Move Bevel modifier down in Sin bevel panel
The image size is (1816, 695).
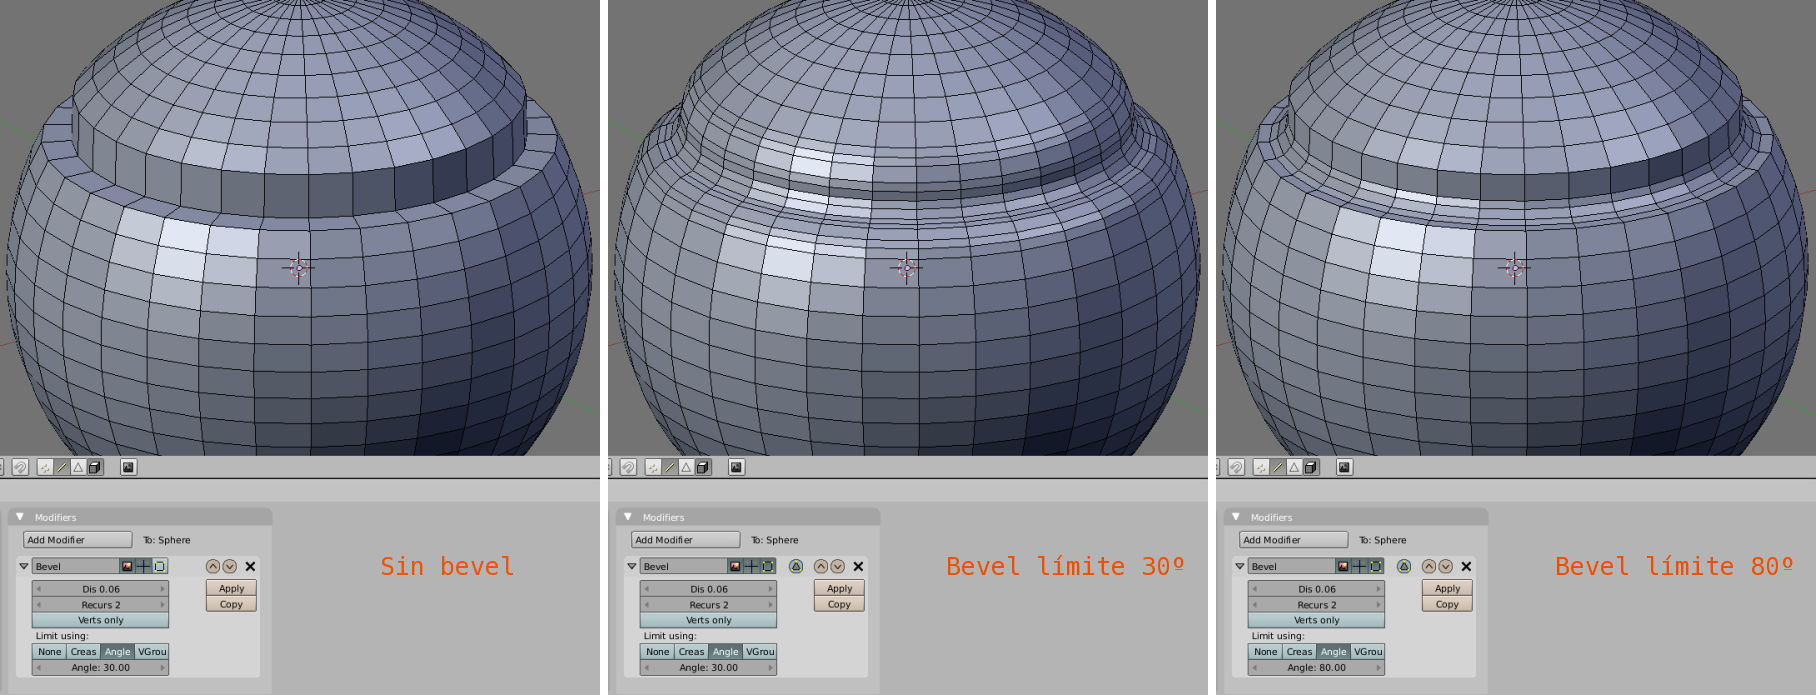[230, 566]
